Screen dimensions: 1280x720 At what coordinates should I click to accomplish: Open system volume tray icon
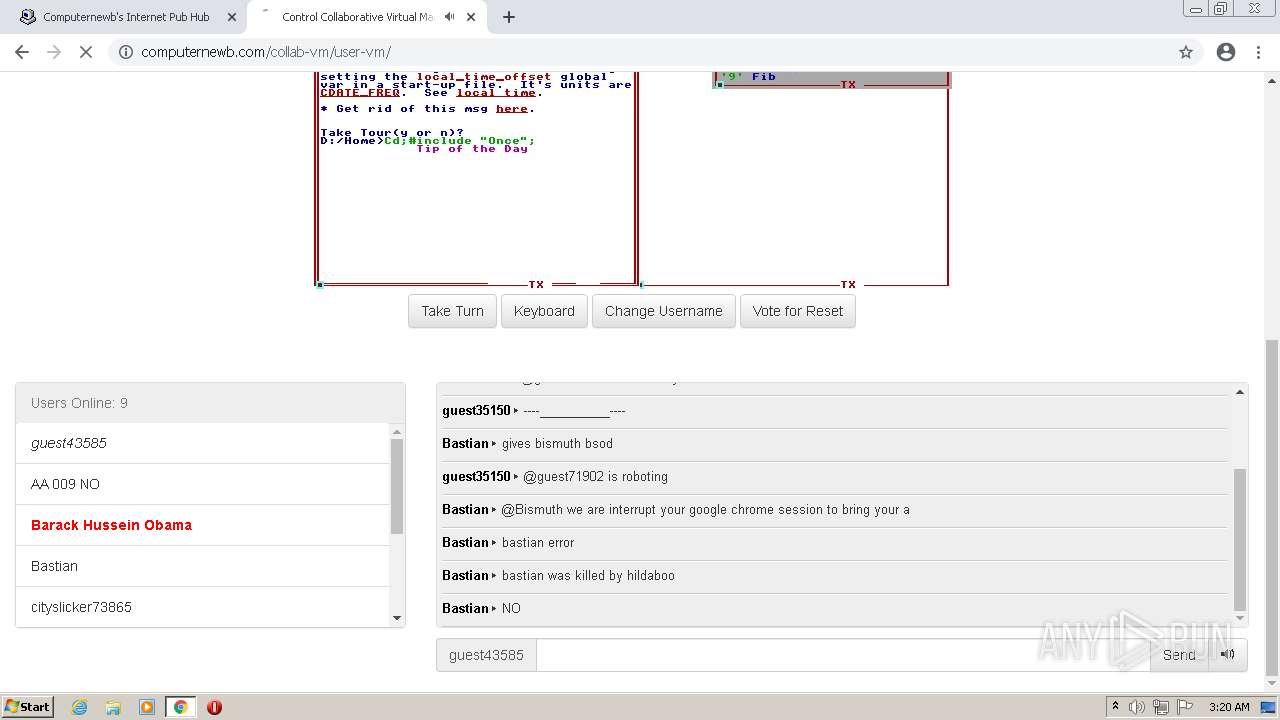pyautogui.click(x=1137, y=707)
